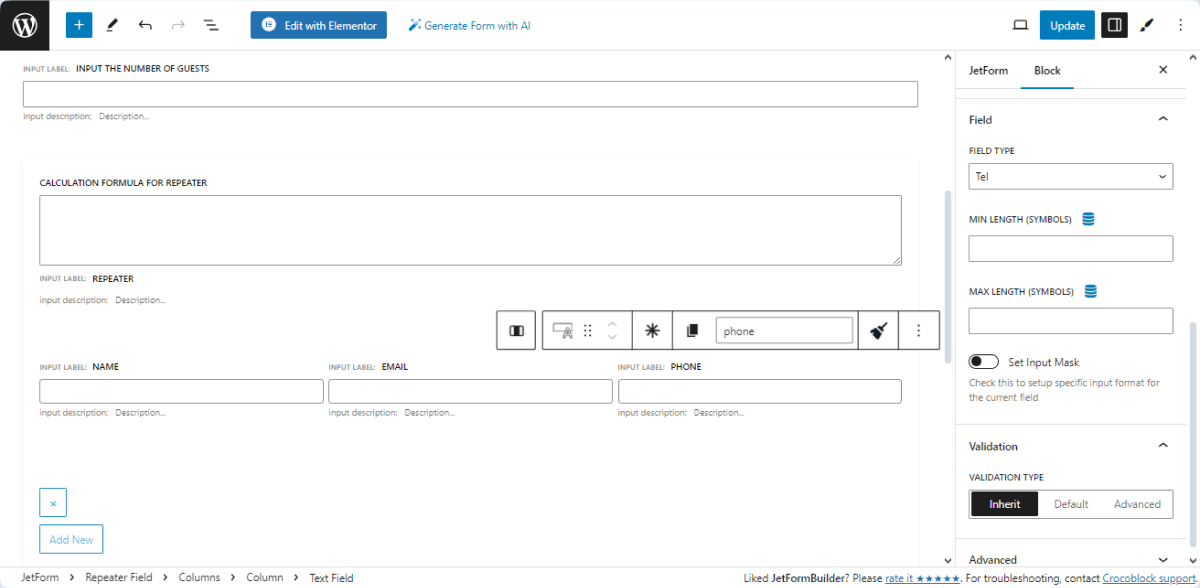Select the parent block icon in the floating toolbar
The height and width of the screenshot is (588, 1200).
coord(515,330)
